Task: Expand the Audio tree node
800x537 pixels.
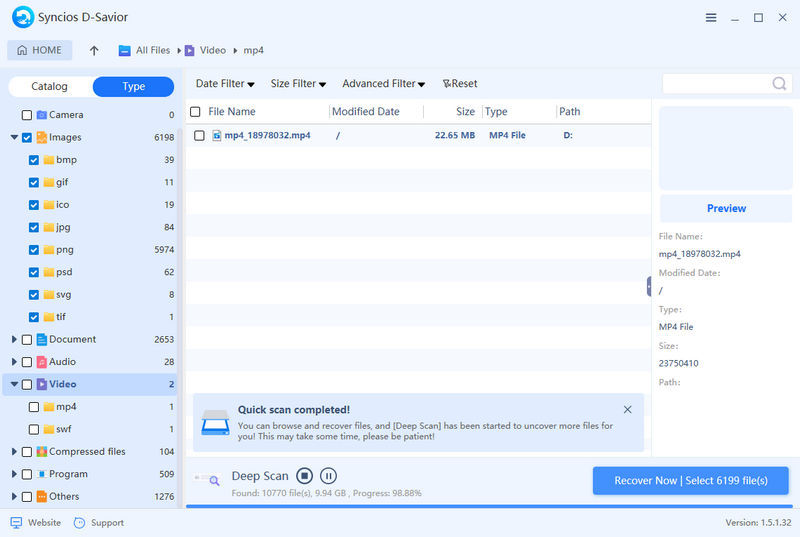Action: pos(14,362)
